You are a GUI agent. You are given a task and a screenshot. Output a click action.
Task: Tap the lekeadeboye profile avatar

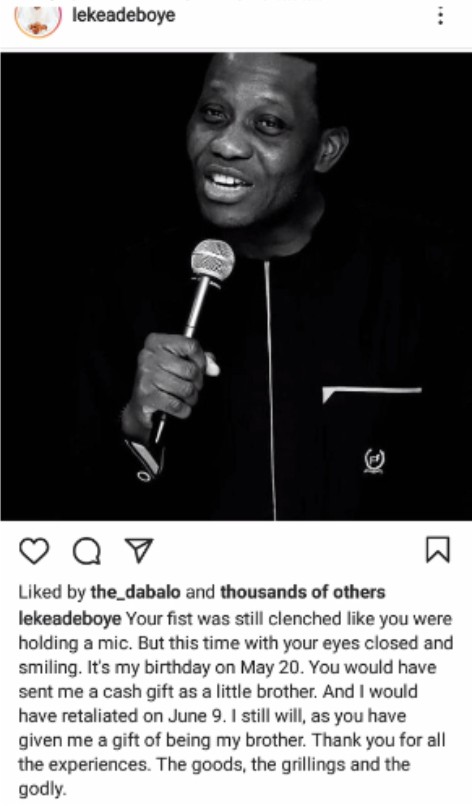[x=38, y=18]
